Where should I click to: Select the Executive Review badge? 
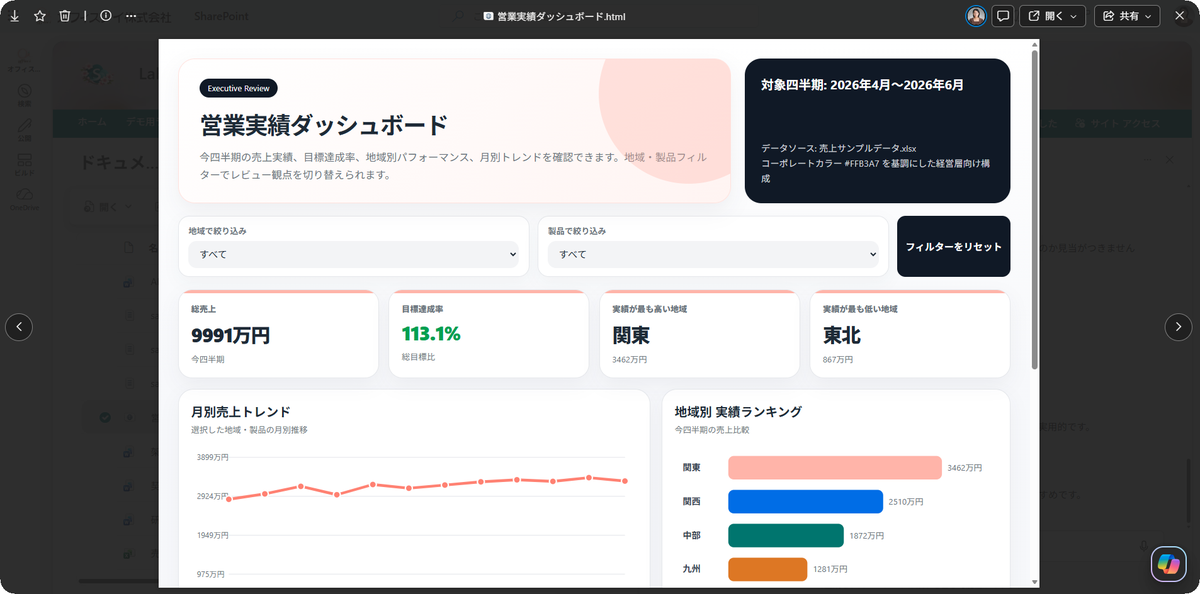pos(238,88)
